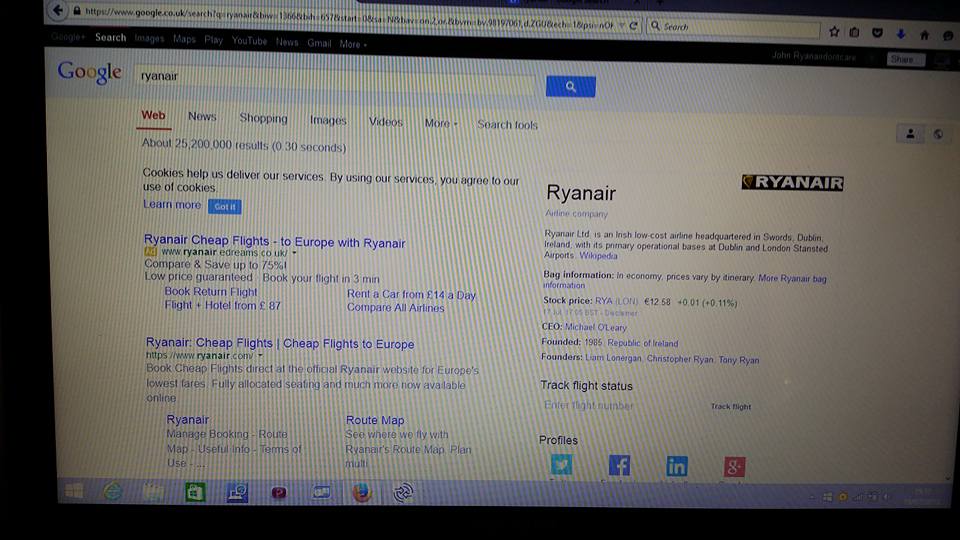Click the reload page icon in address bar
This screenshot has height=540, width=960.
634,26
